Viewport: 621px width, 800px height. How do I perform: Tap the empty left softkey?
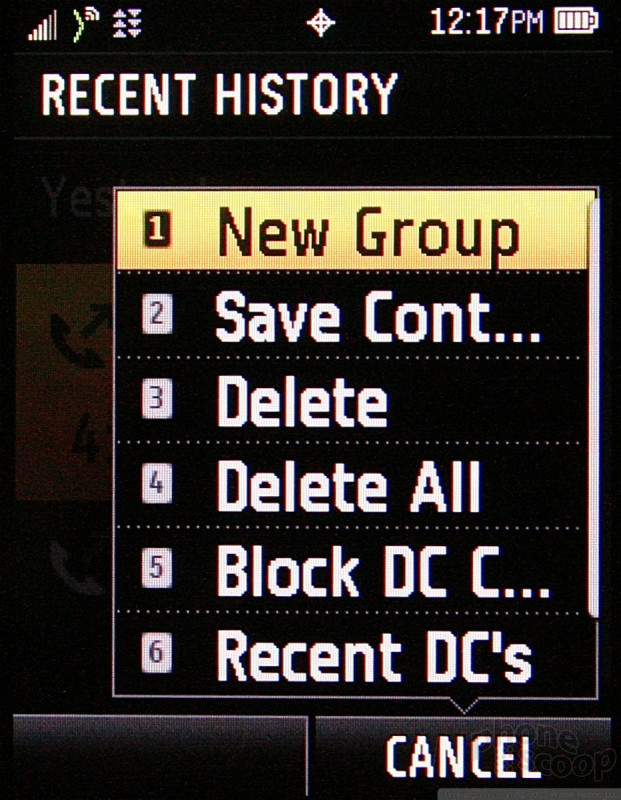tap(160, 757)
